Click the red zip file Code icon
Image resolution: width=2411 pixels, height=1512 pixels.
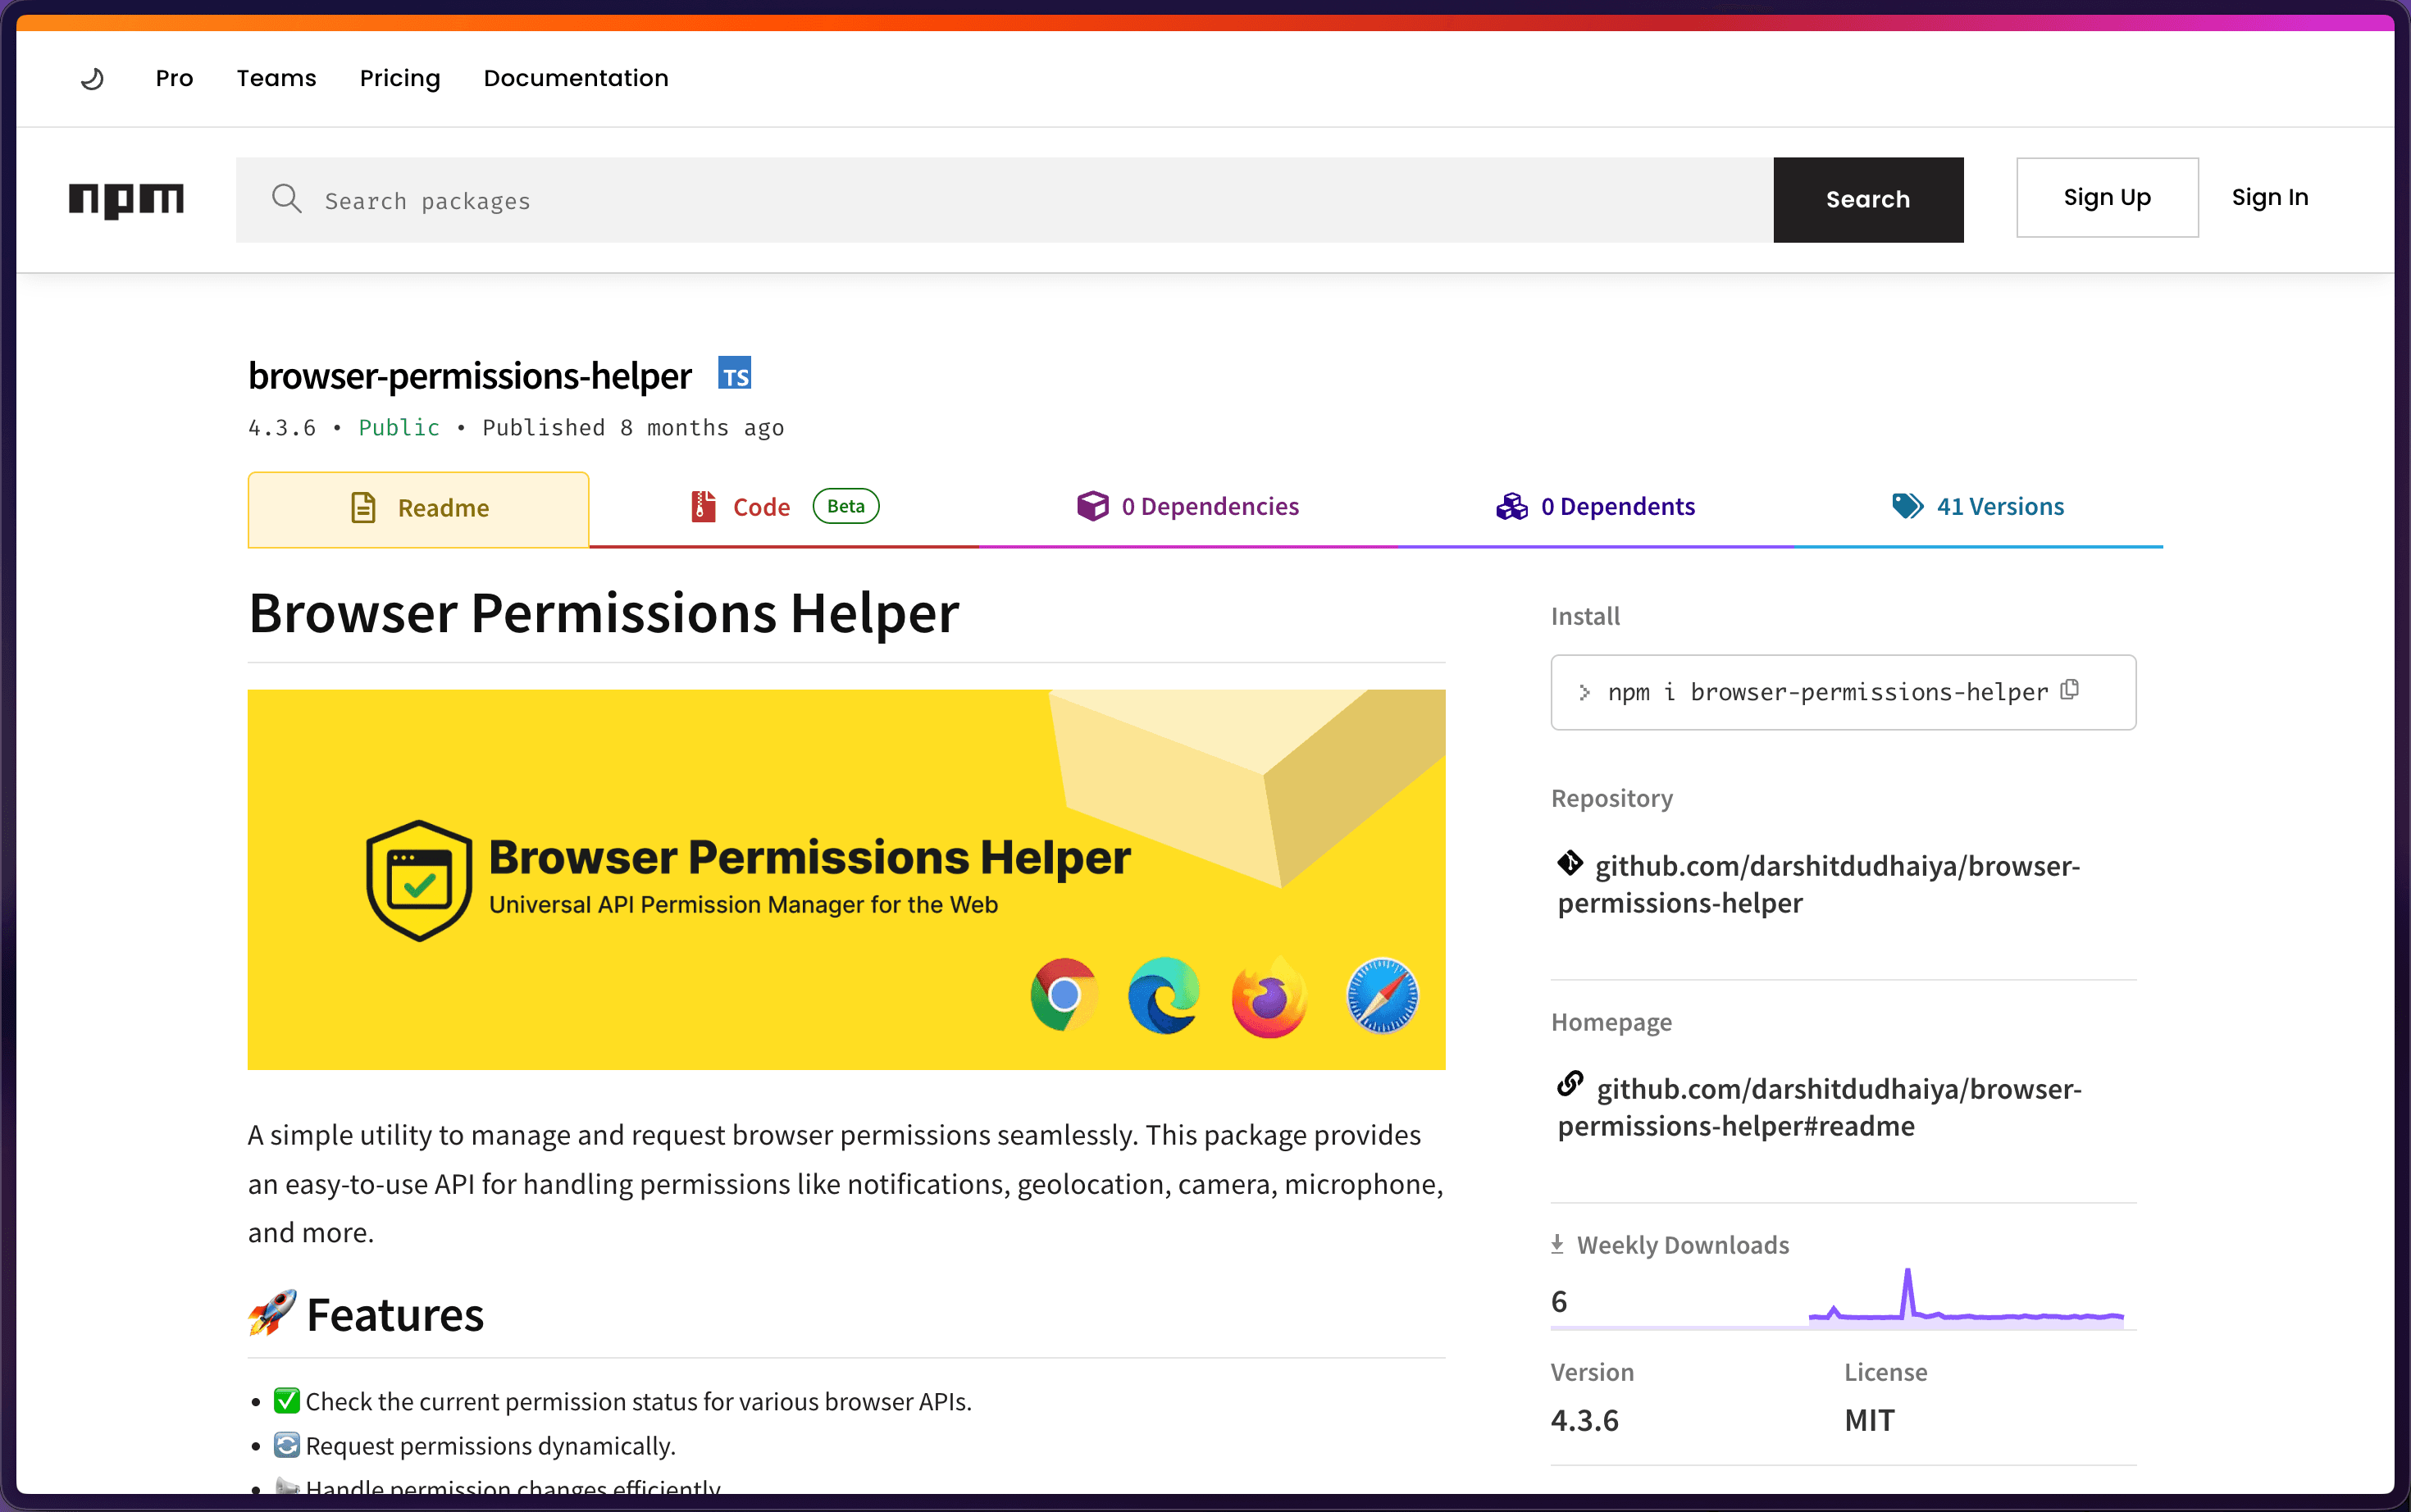[x=703, y=507]
